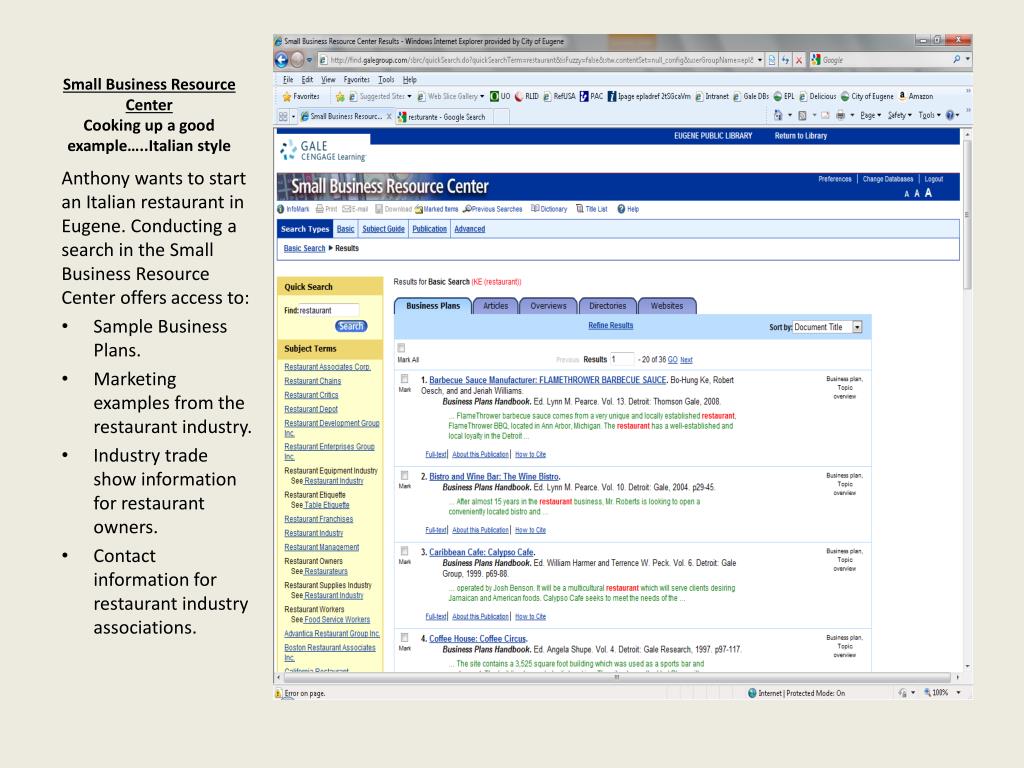Click the Print icon in the Gale toolbar
The height and width of the screenshot is (768, 1024).
click(319, 210)
